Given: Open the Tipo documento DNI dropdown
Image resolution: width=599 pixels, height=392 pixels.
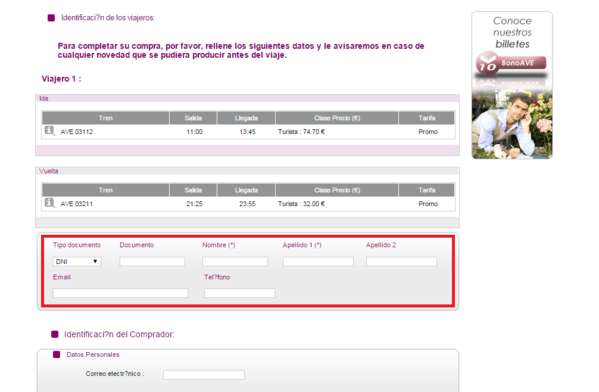Looking at the screenshot, I should (x=77, y=261).
